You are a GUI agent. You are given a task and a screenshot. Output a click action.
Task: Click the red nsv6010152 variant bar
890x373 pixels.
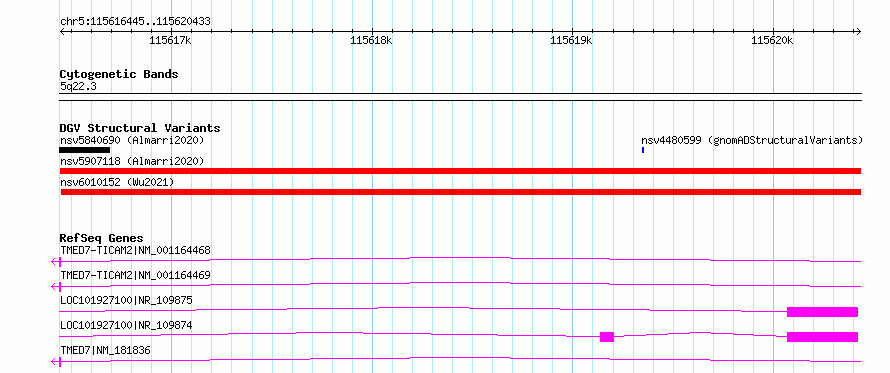(460, 192)
